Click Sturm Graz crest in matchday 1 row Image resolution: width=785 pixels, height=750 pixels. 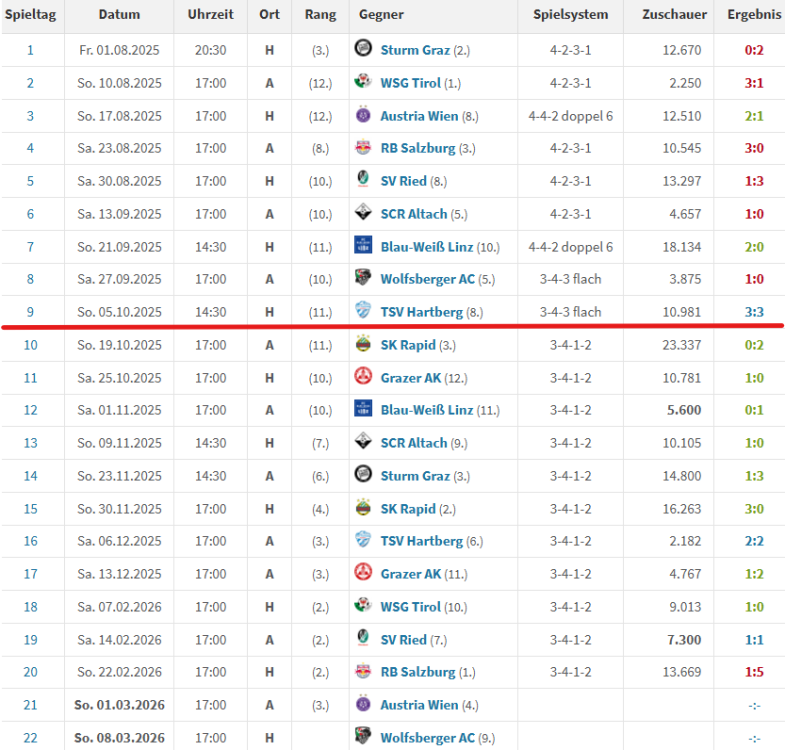[x=364, y=50]
